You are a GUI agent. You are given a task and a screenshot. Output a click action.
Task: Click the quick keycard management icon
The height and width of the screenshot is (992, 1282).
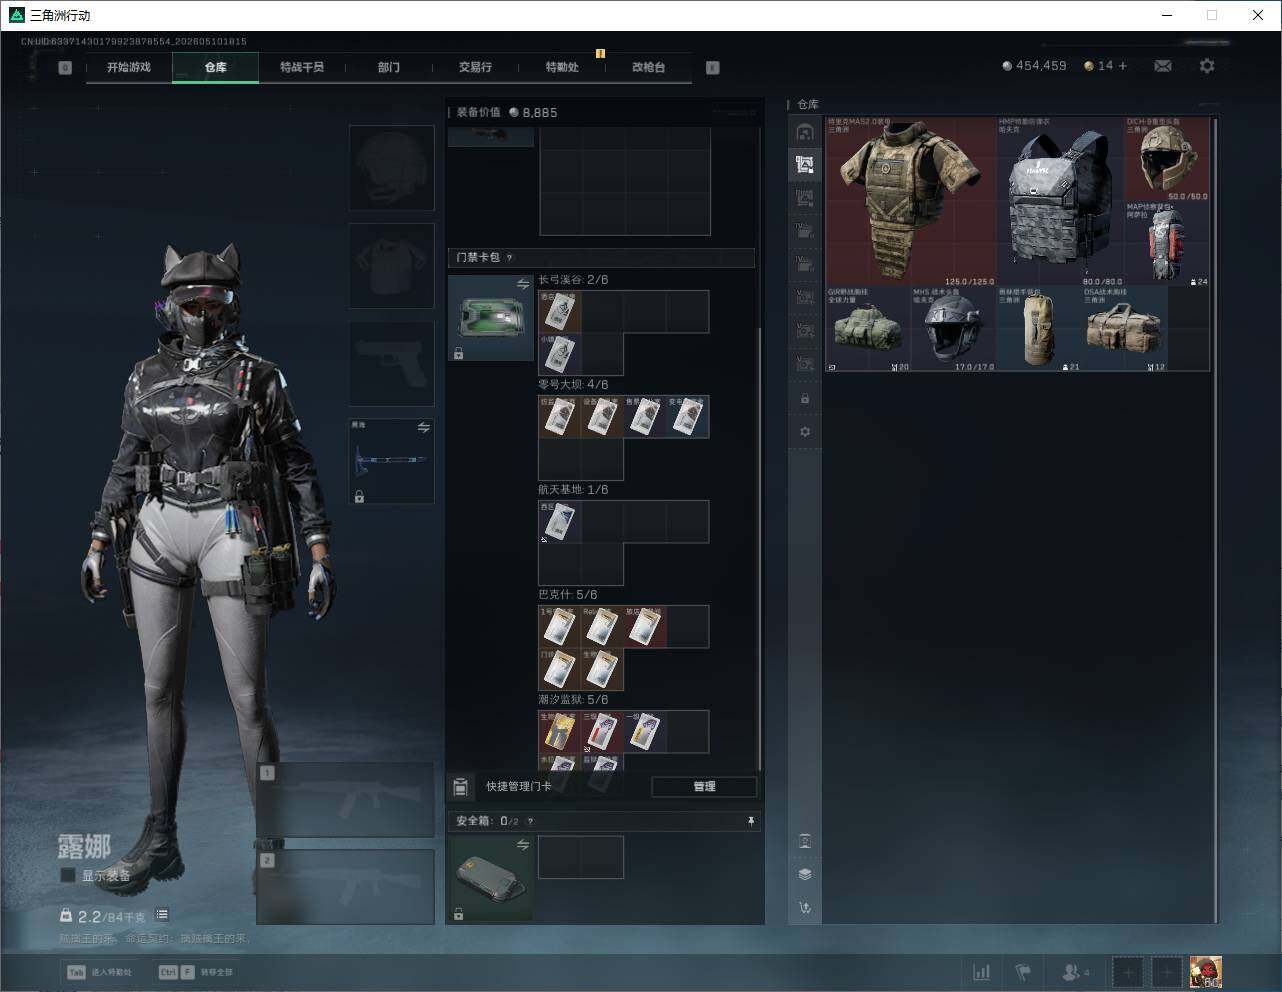pos(460,787)
